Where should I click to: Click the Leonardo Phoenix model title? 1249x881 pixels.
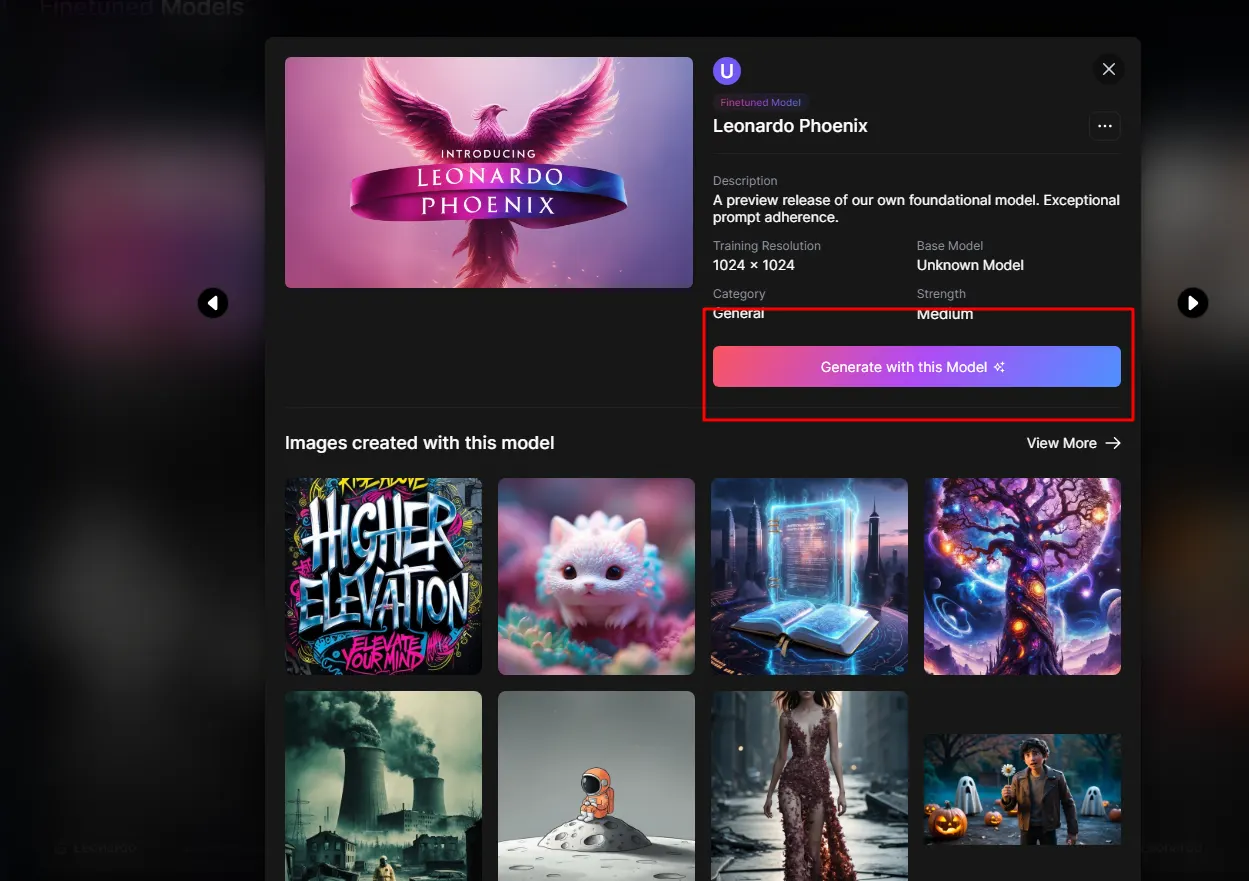click(790, 126)
